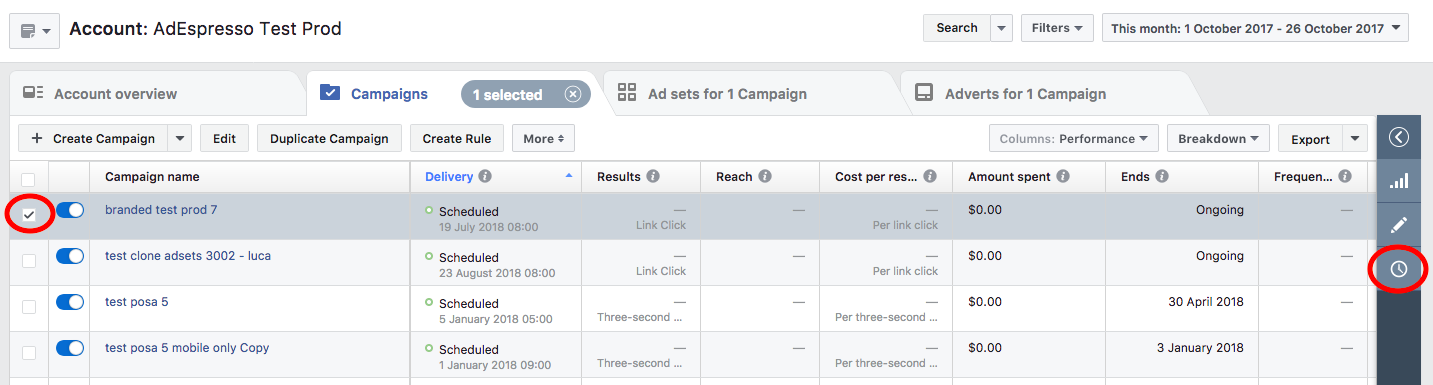
Task: Open the Filters dropdown
Action: (1057, 28)
